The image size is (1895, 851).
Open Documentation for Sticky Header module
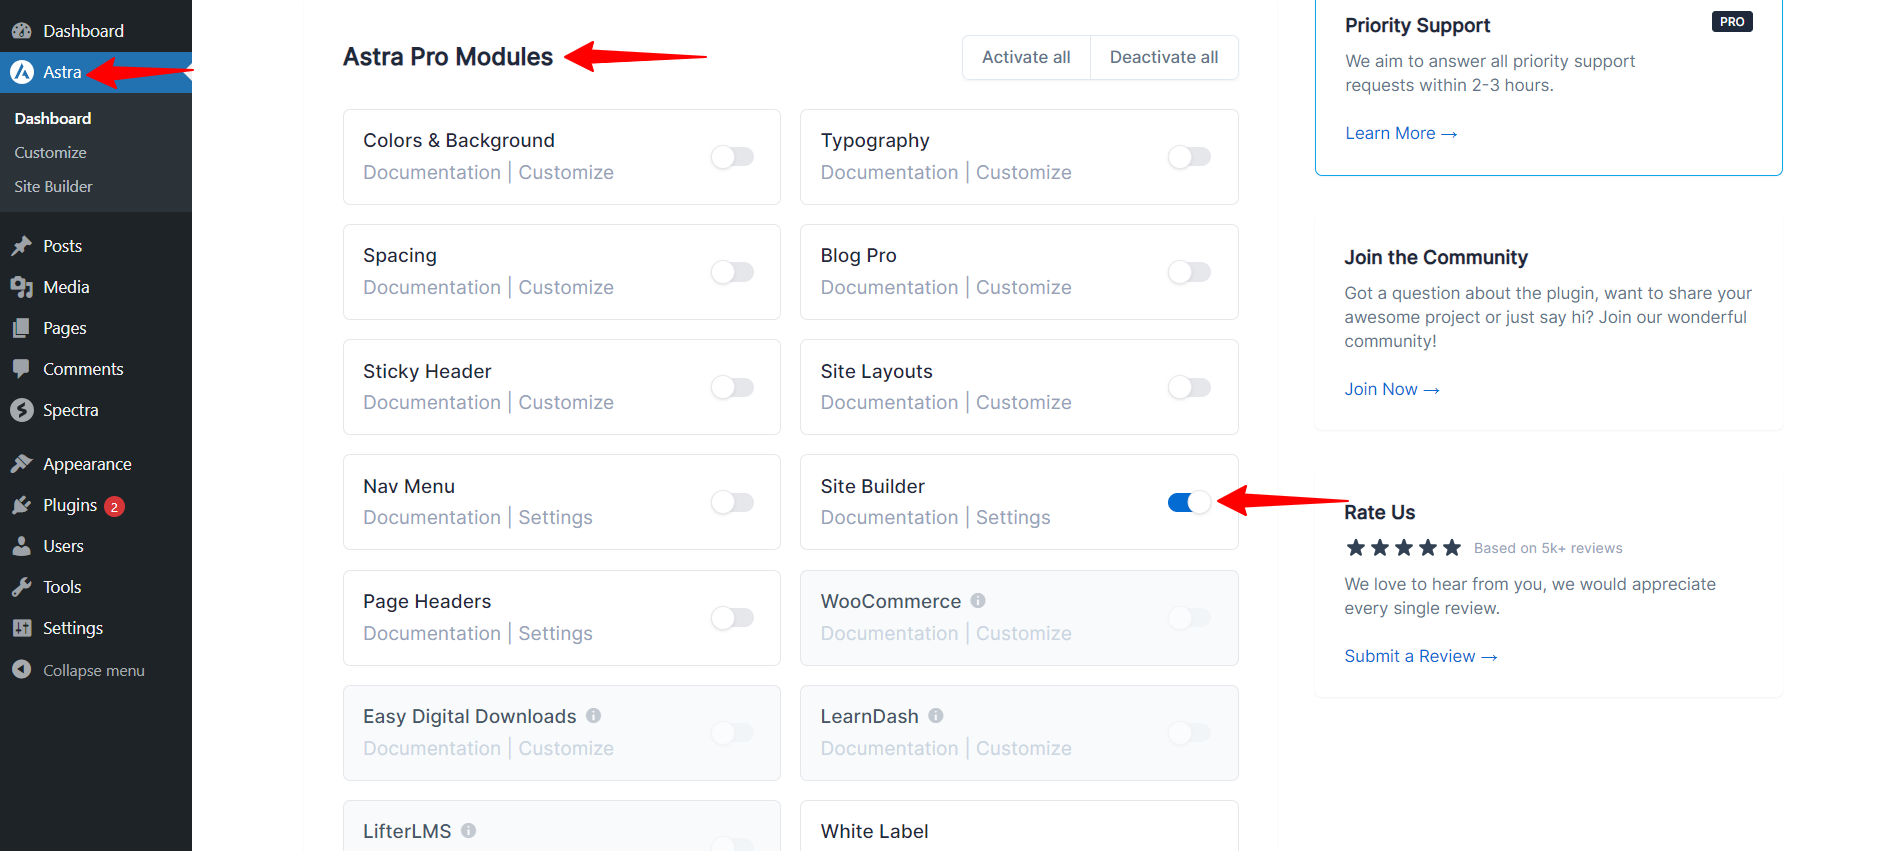point(431,402)
